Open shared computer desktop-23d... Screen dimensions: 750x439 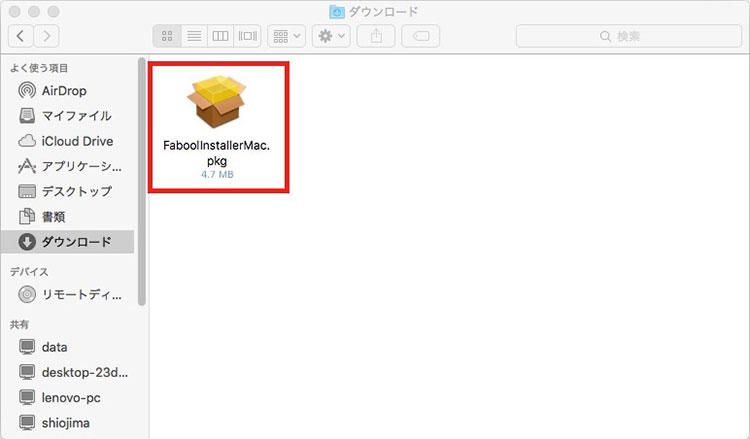[67, 372]
